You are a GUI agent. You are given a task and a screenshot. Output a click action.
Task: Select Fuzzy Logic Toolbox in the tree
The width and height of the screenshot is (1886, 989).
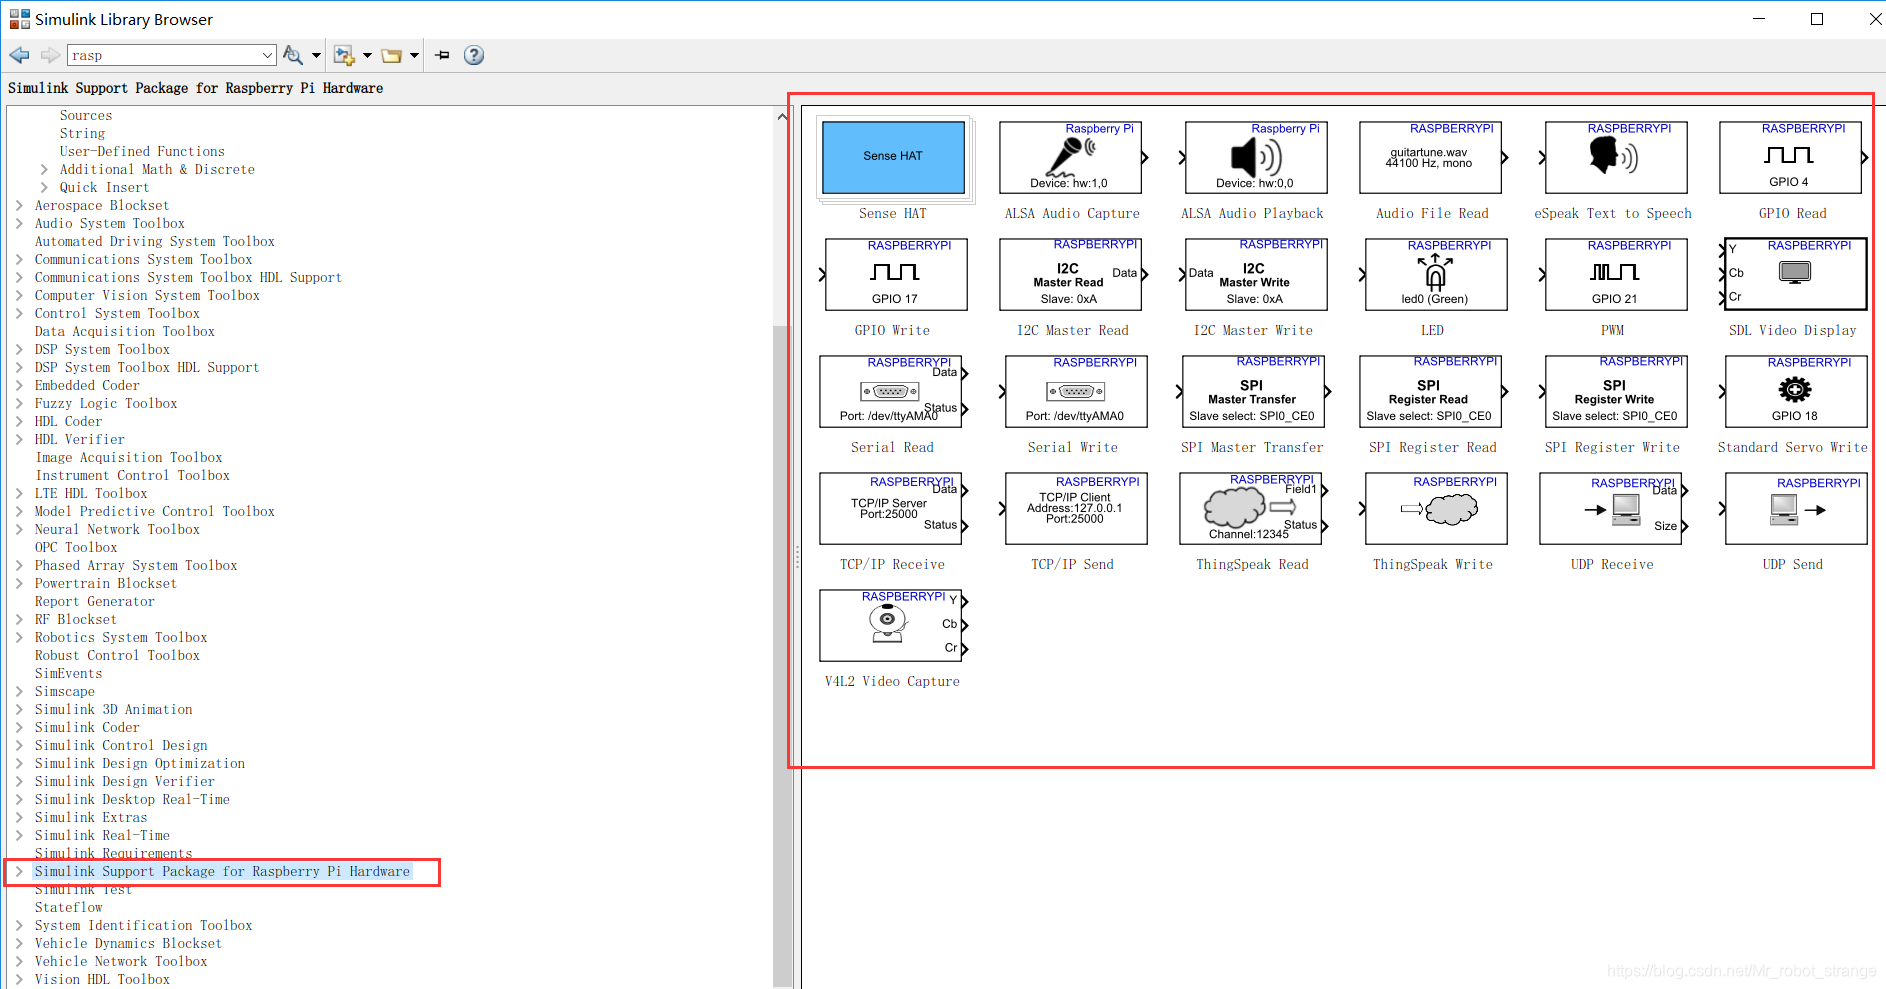click(106, 404)
